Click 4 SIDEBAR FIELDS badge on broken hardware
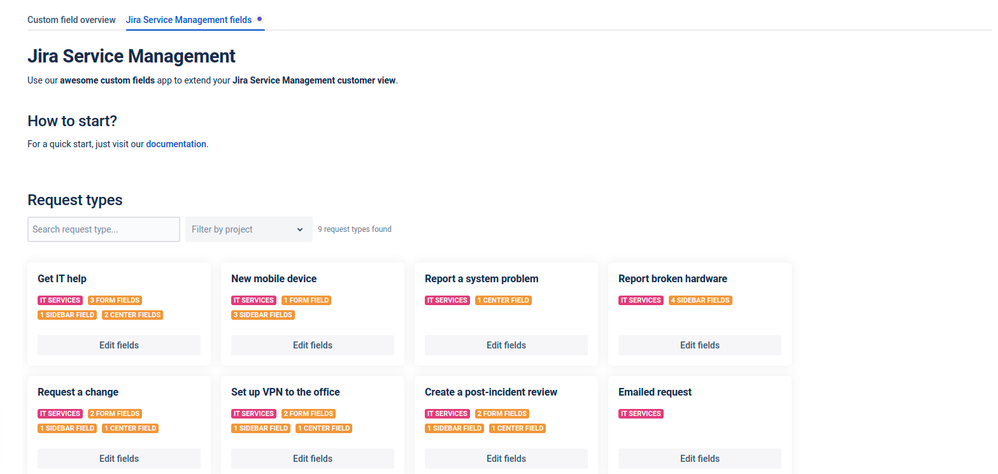The image size is (998, 474). tap(700, 300)
